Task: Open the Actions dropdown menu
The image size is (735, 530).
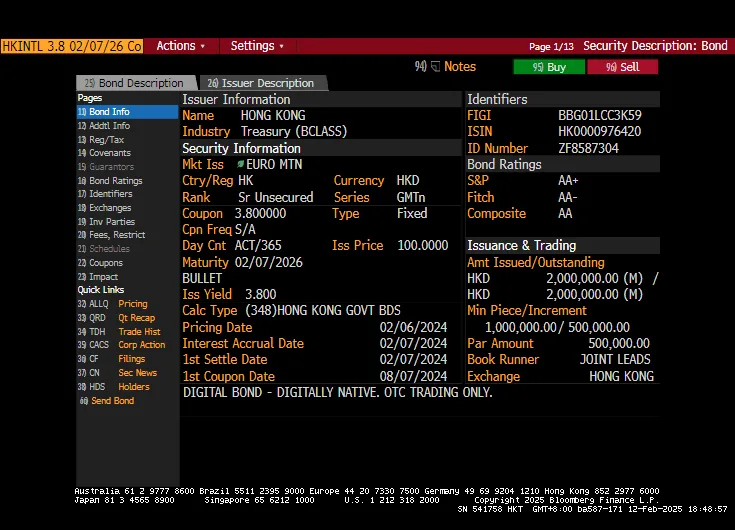Action: point(180,46)
